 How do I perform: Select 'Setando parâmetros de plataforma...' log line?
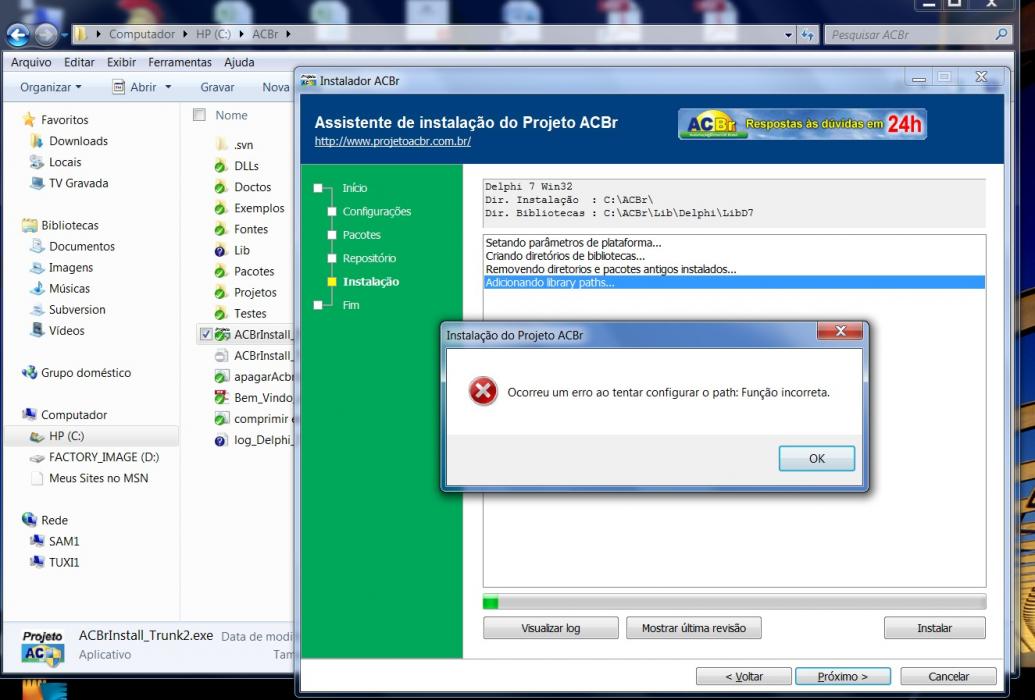pos(734,242)
